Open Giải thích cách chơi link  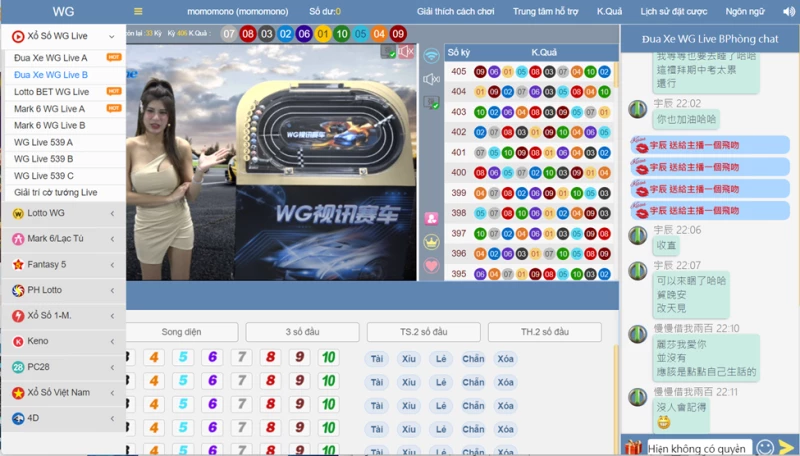pyautogui.click(x=455, y=11)
